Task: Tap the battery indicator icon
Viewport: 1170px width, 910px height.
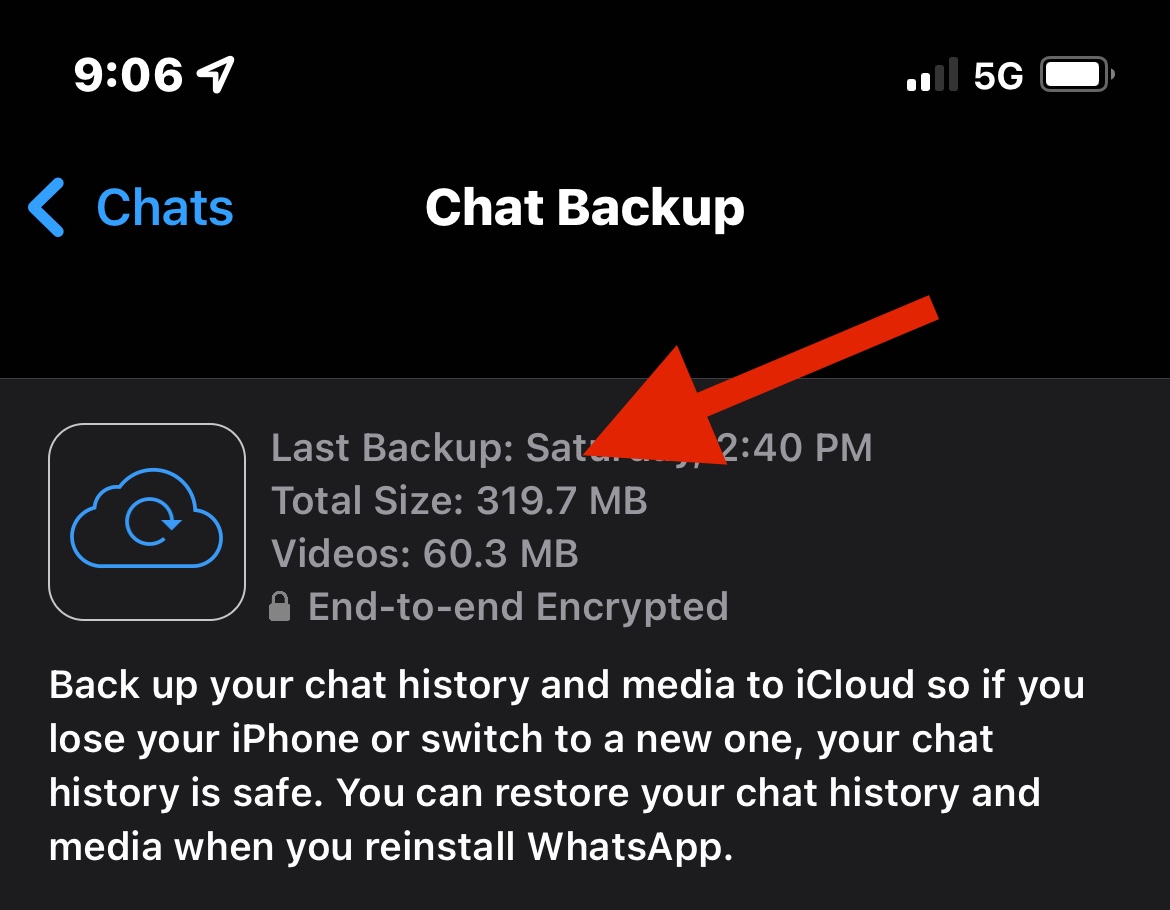Action: (x=1077, y=75)
